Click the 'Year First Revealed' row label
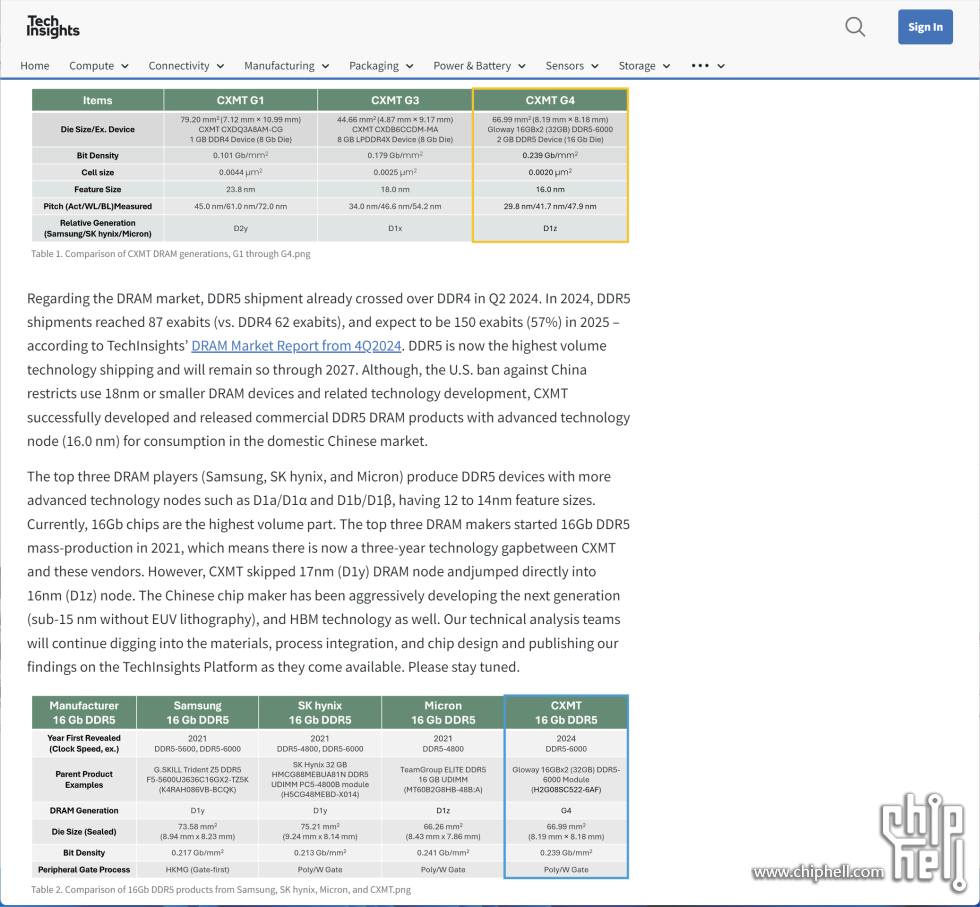Screen dimensions: 980x907 (x=84, y=743)
